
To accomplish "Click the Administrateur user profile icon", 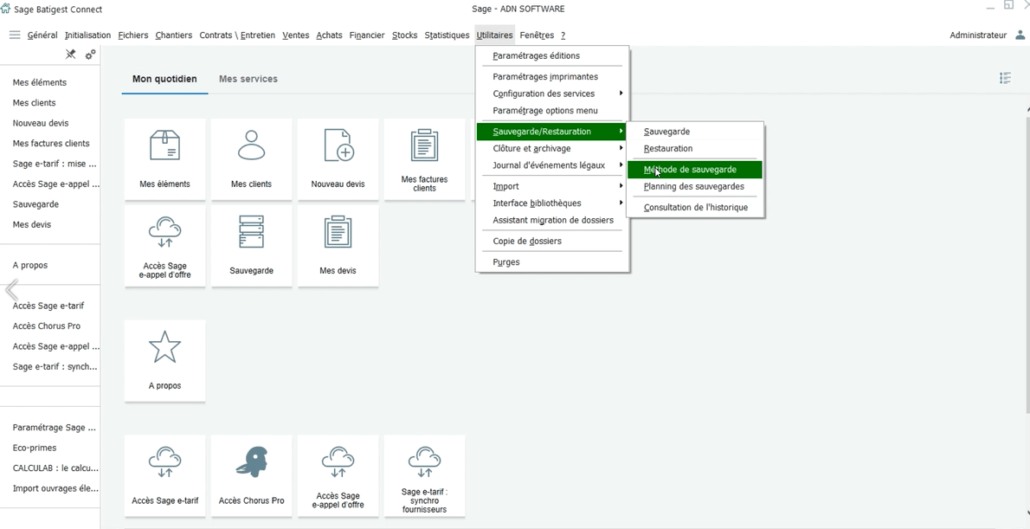I will point(1020,35).
